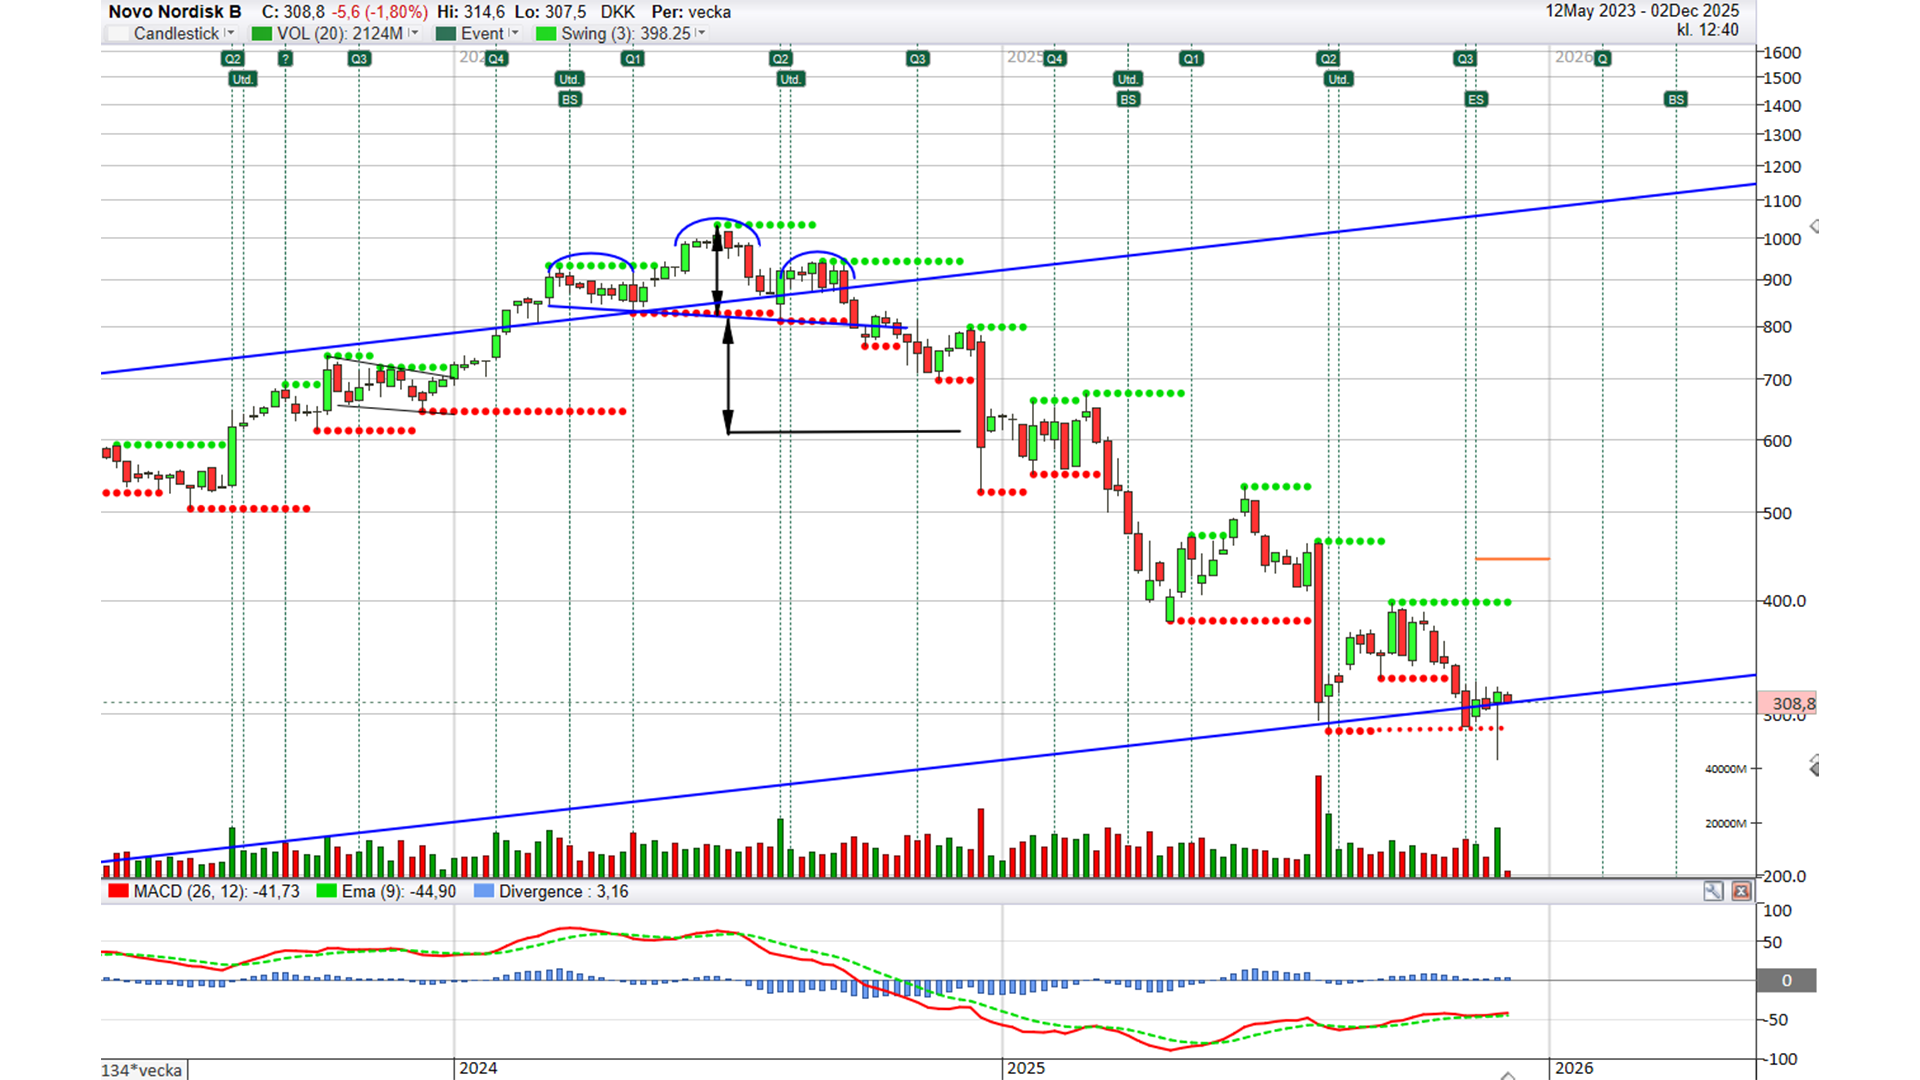
Task: Click the 134*vecka timeframe label
Action: [141, 1069]
